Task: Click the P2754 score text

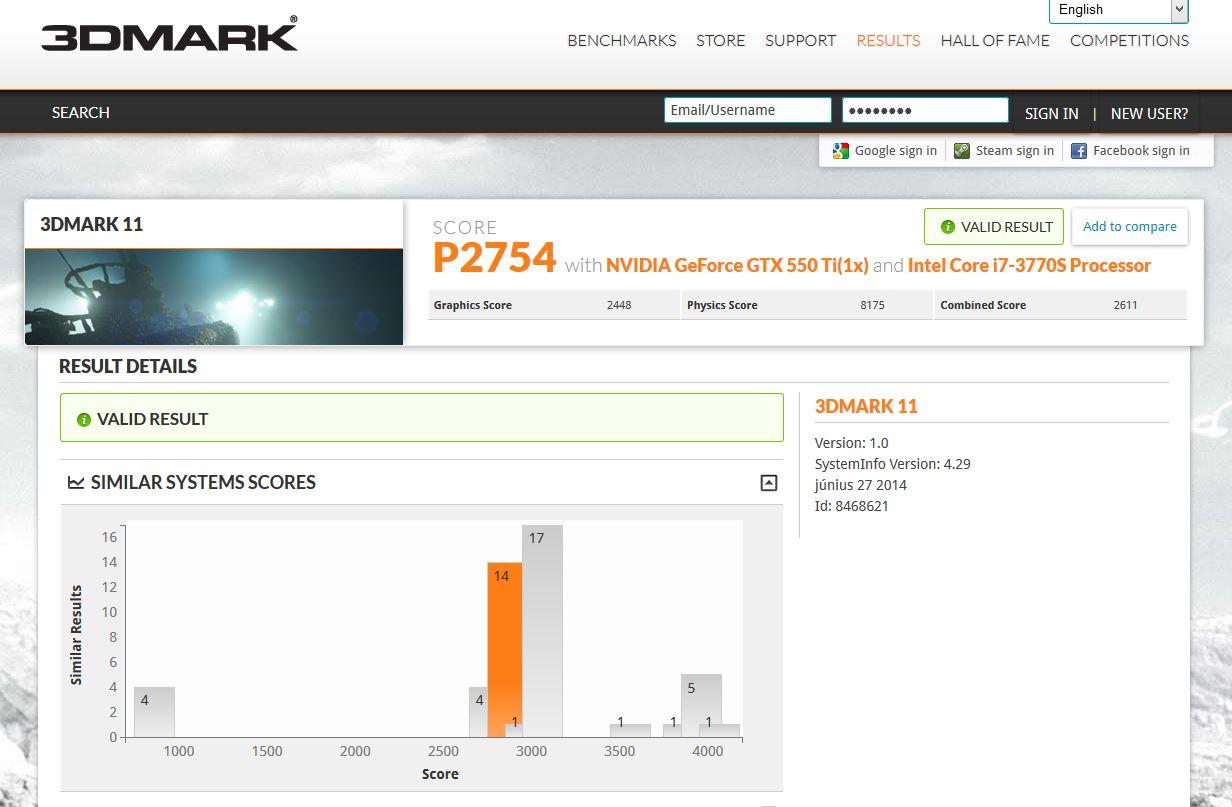Action: (x=494, y=258)
